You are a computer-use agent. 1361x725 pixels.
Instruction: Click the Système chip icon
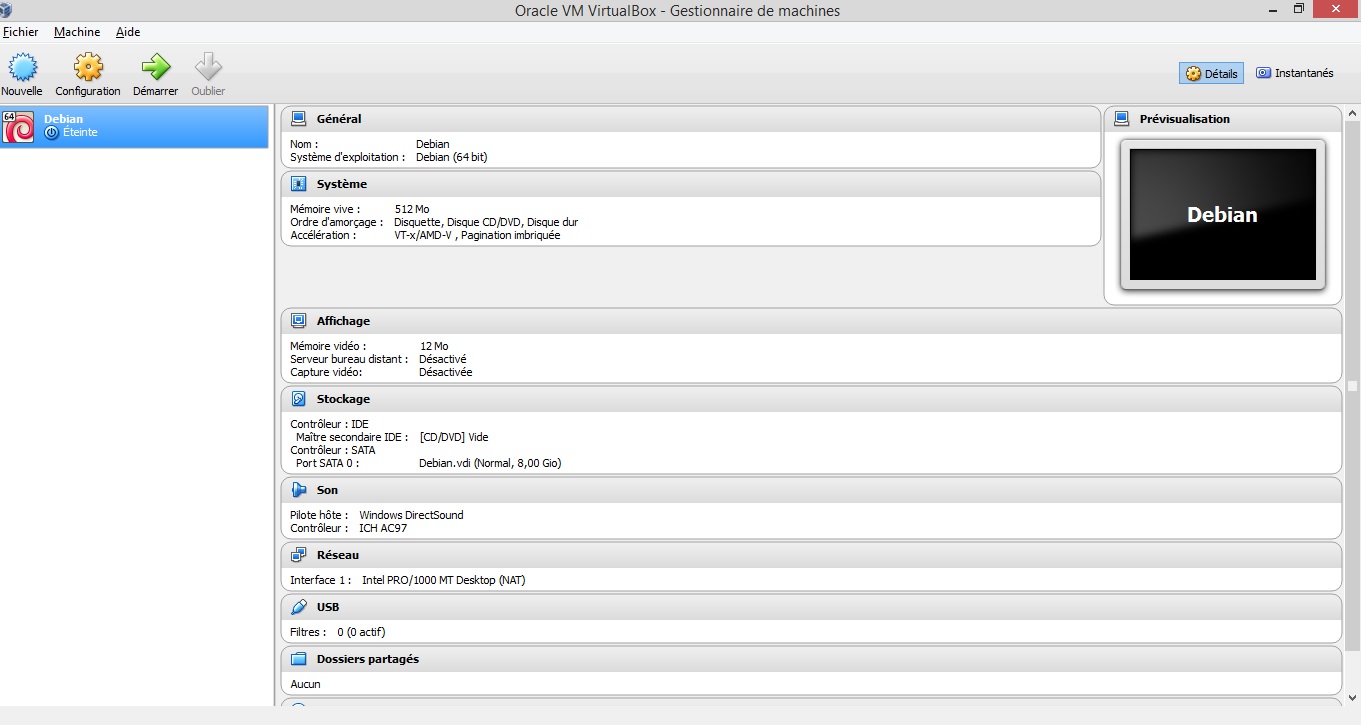click(x=298, y=184)
